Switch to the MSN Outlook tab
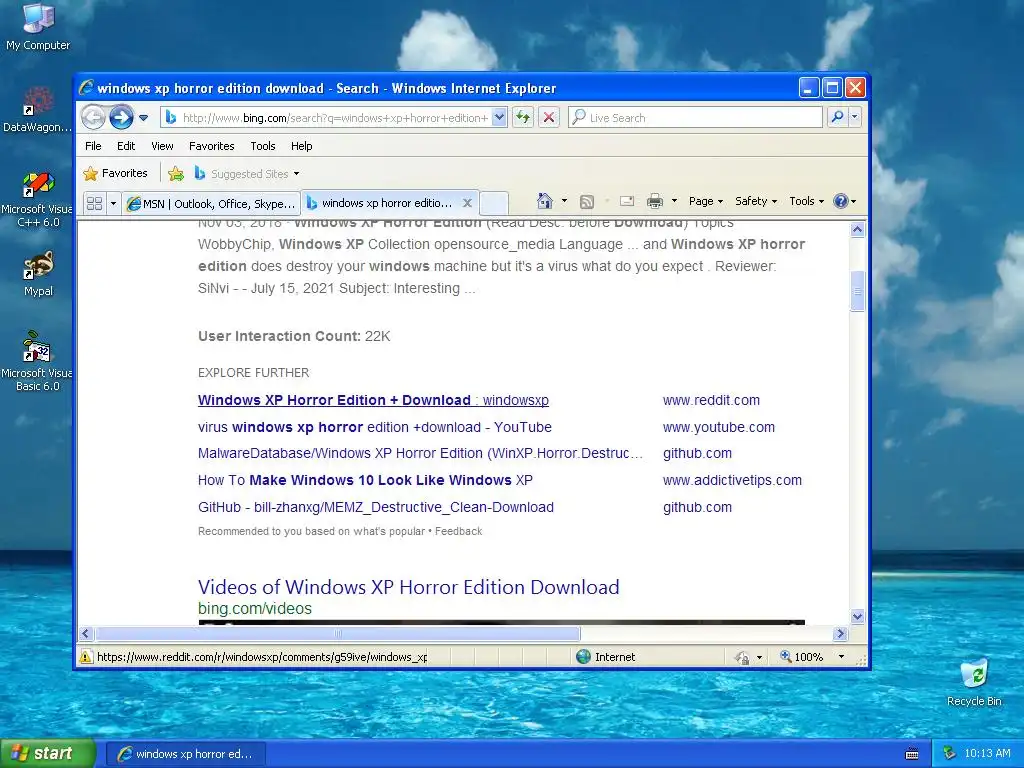This screenshot has width=1024, height=768. click(x=211, y=204)
